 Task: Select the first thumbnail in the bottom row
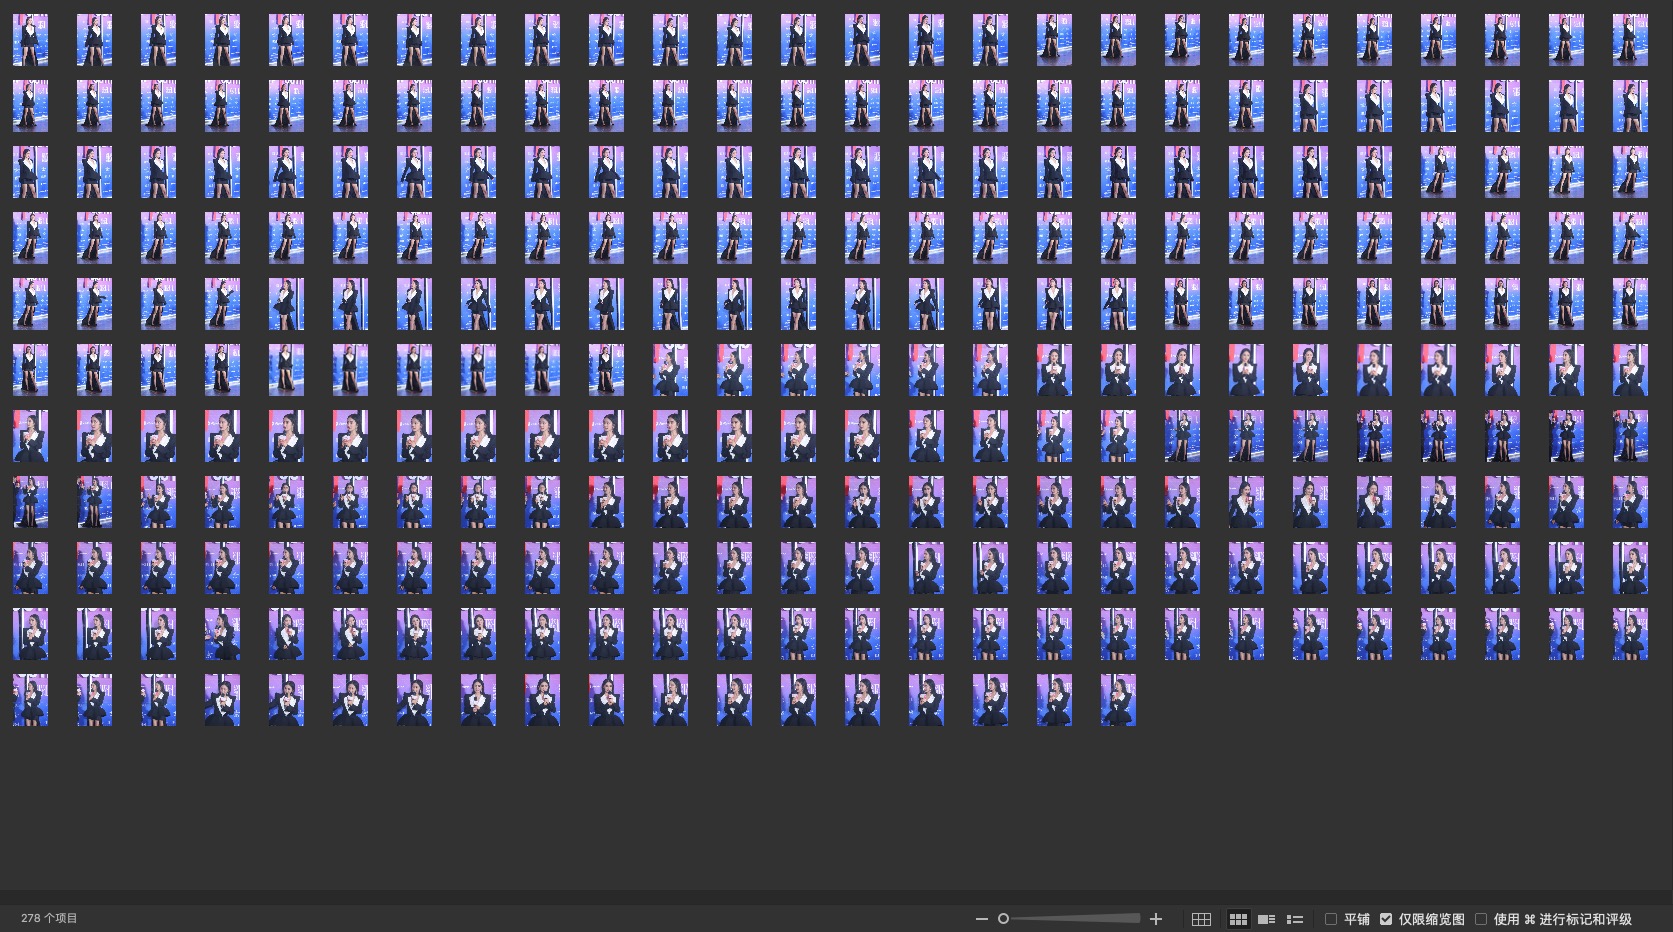pos(30,700)
